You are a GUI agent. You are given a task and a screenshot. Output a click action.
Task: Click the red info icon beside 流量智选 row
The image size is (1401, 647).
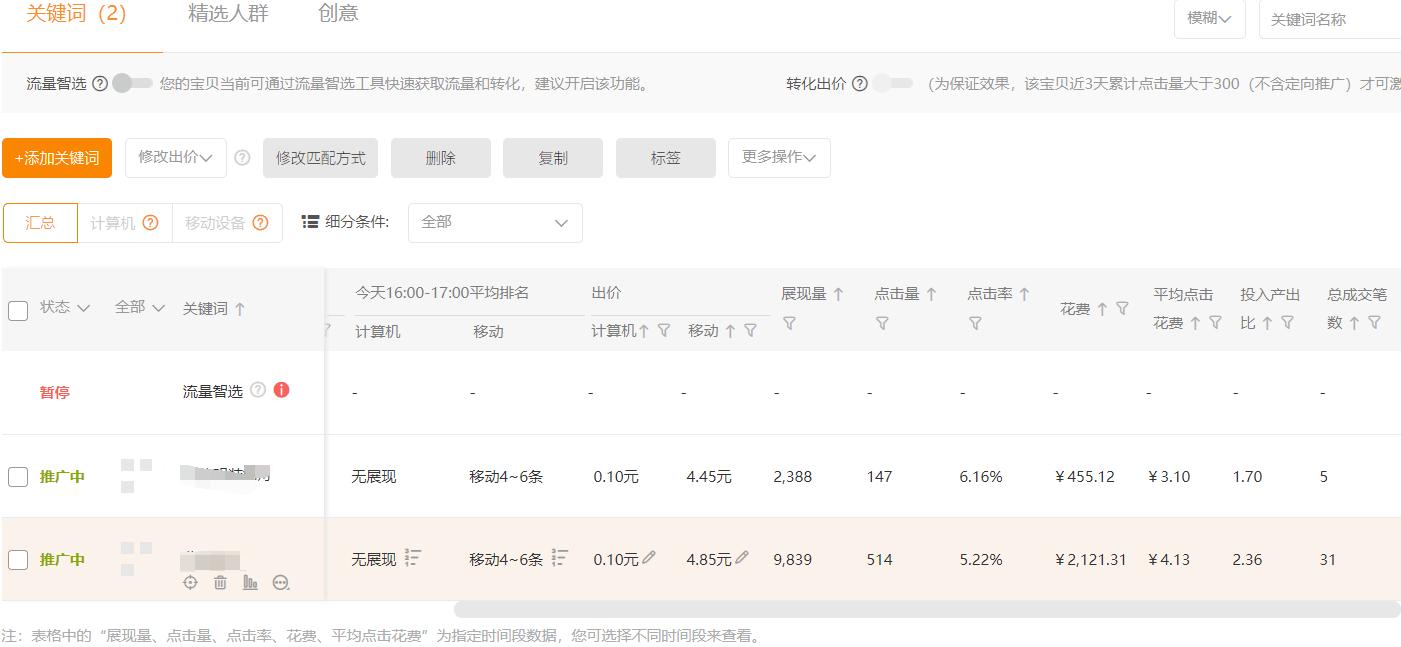pyautogui.click(x=281, y=390)
